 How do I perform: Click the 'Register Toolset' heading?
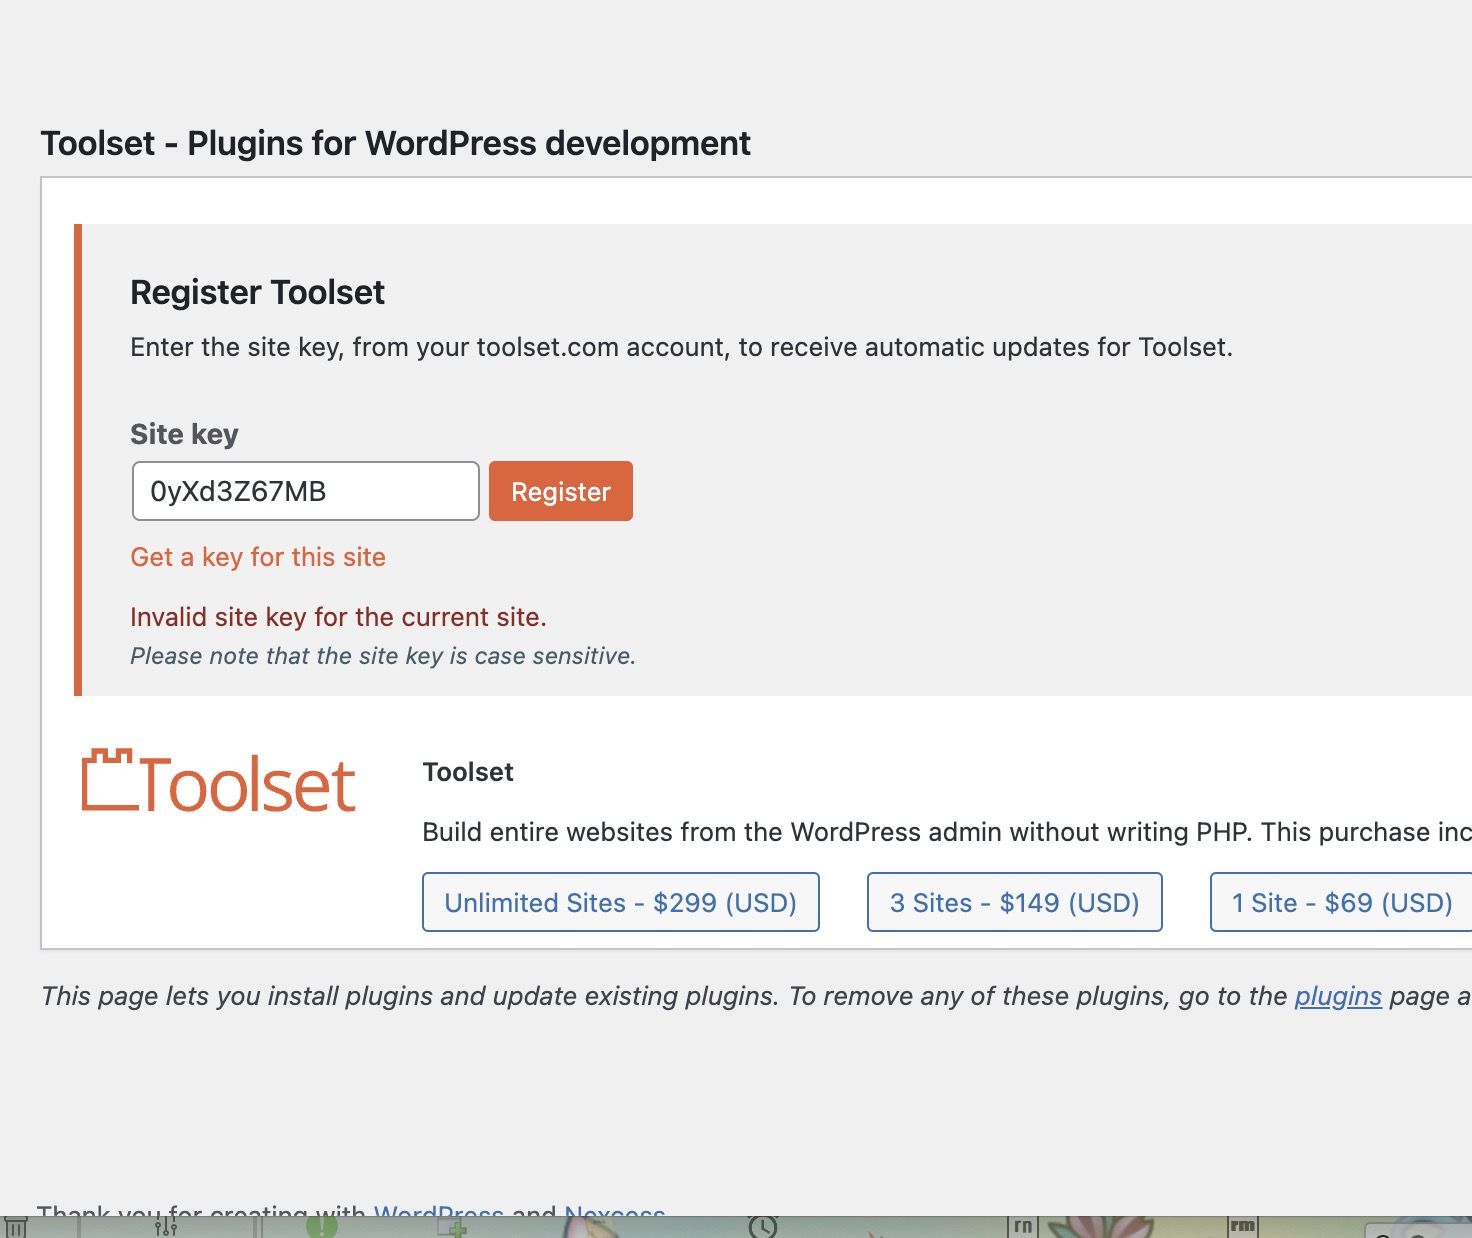click(x=257, y=292)
